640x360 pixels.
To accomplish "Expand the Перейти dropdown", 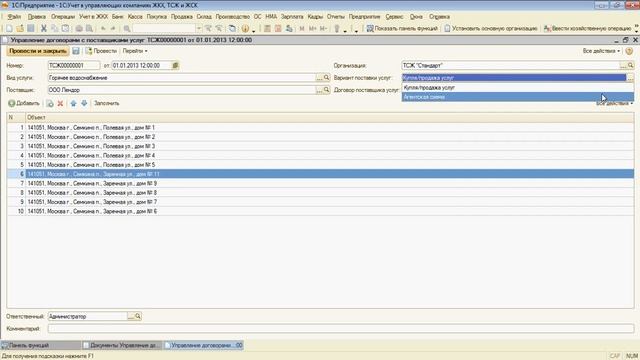I will (135, 51).
